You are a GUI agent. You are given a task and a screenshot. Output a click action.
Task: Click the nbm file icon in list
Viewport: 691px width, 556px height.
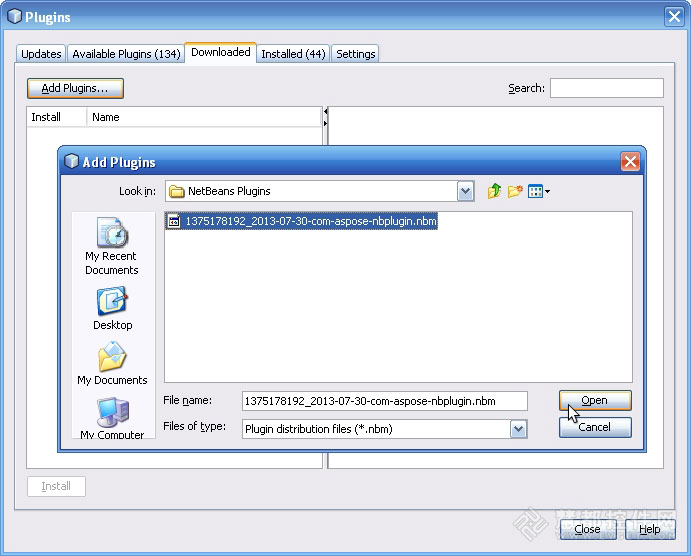point(174,221)
